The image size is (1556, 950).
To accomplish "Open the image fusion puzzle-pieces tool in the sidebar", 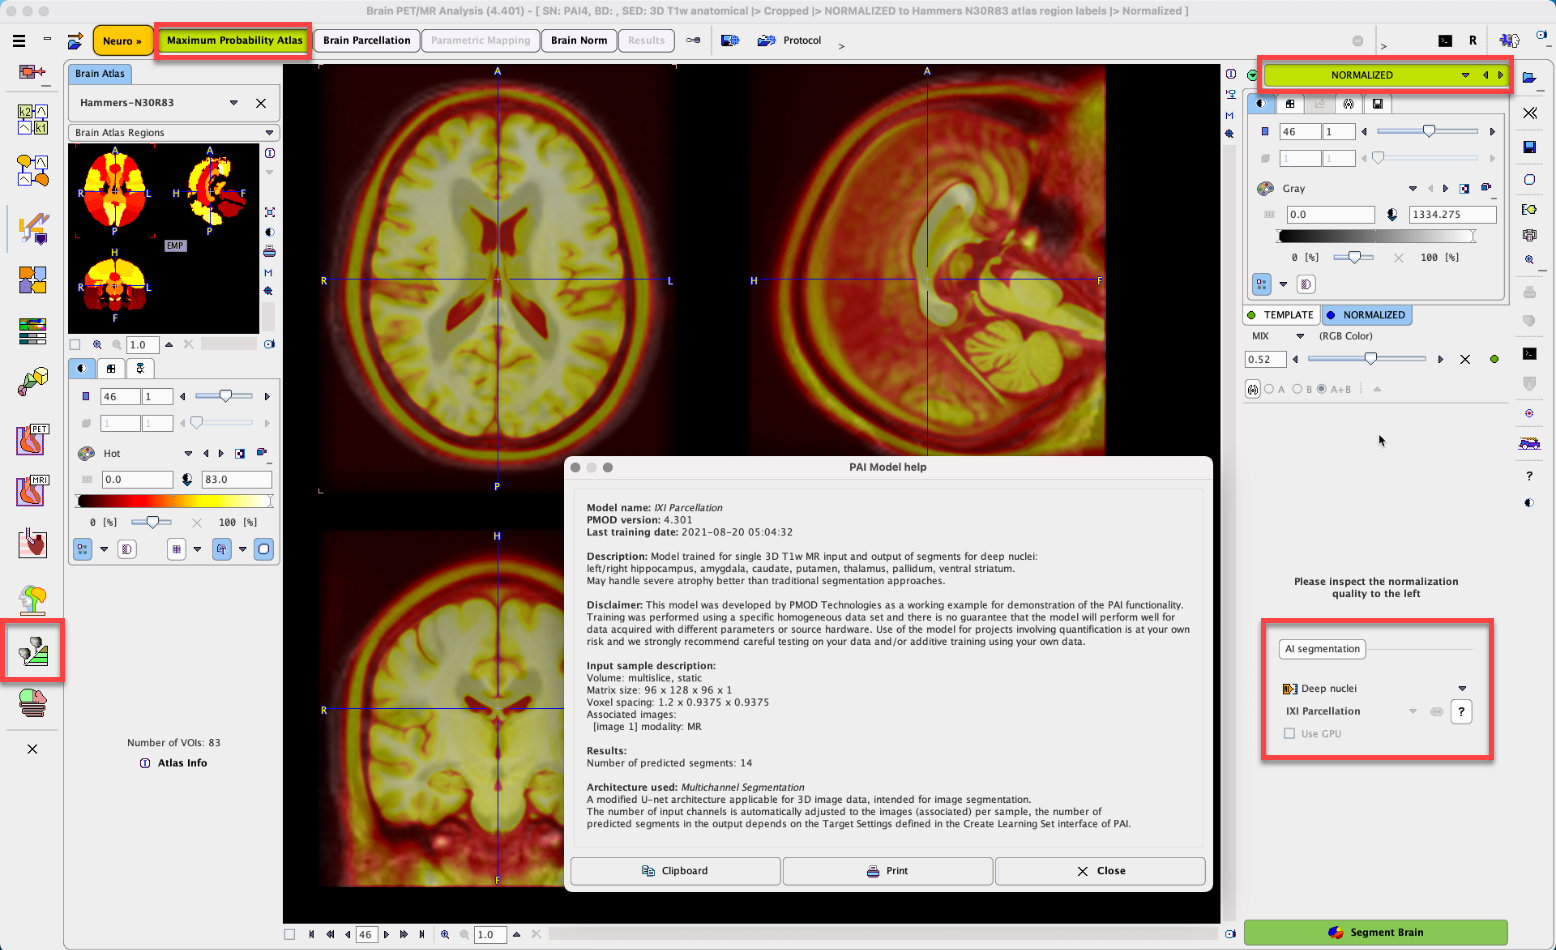I will (33, 280).
